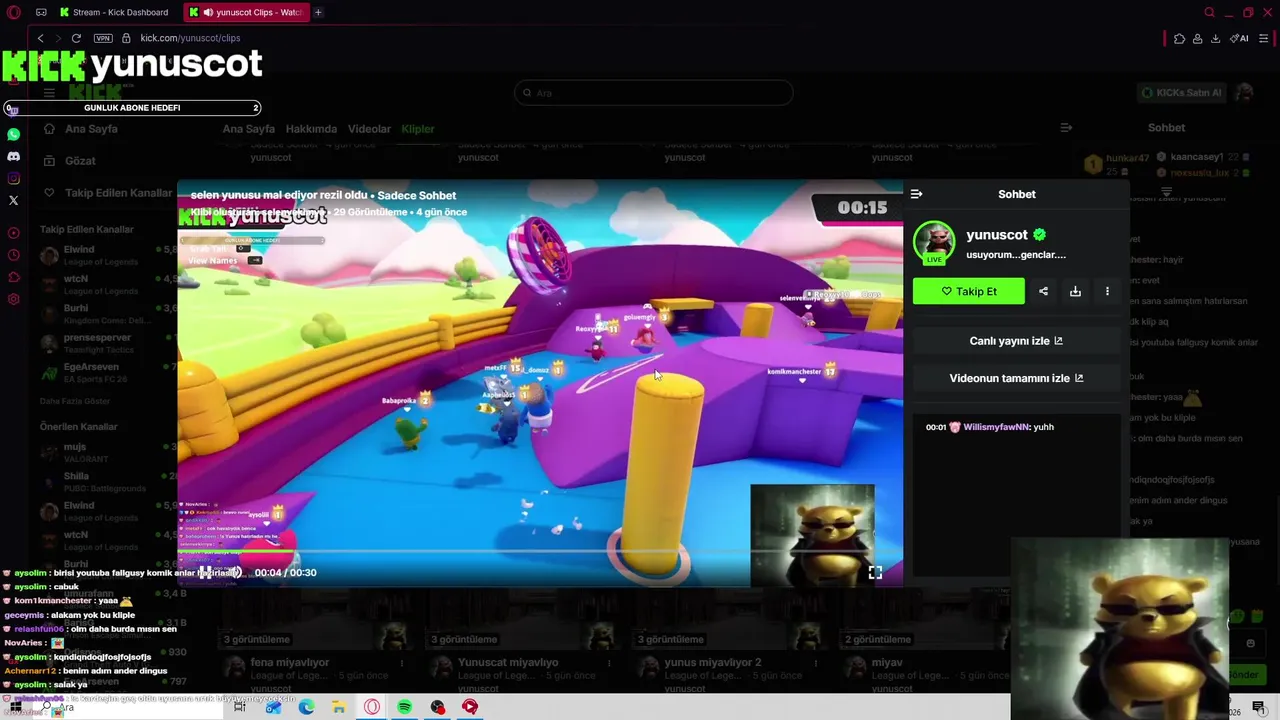The height and width of the screenshot is (720, 1280).
Task: Open browser downloads icon in toolbar
Action: [1215, 38]
